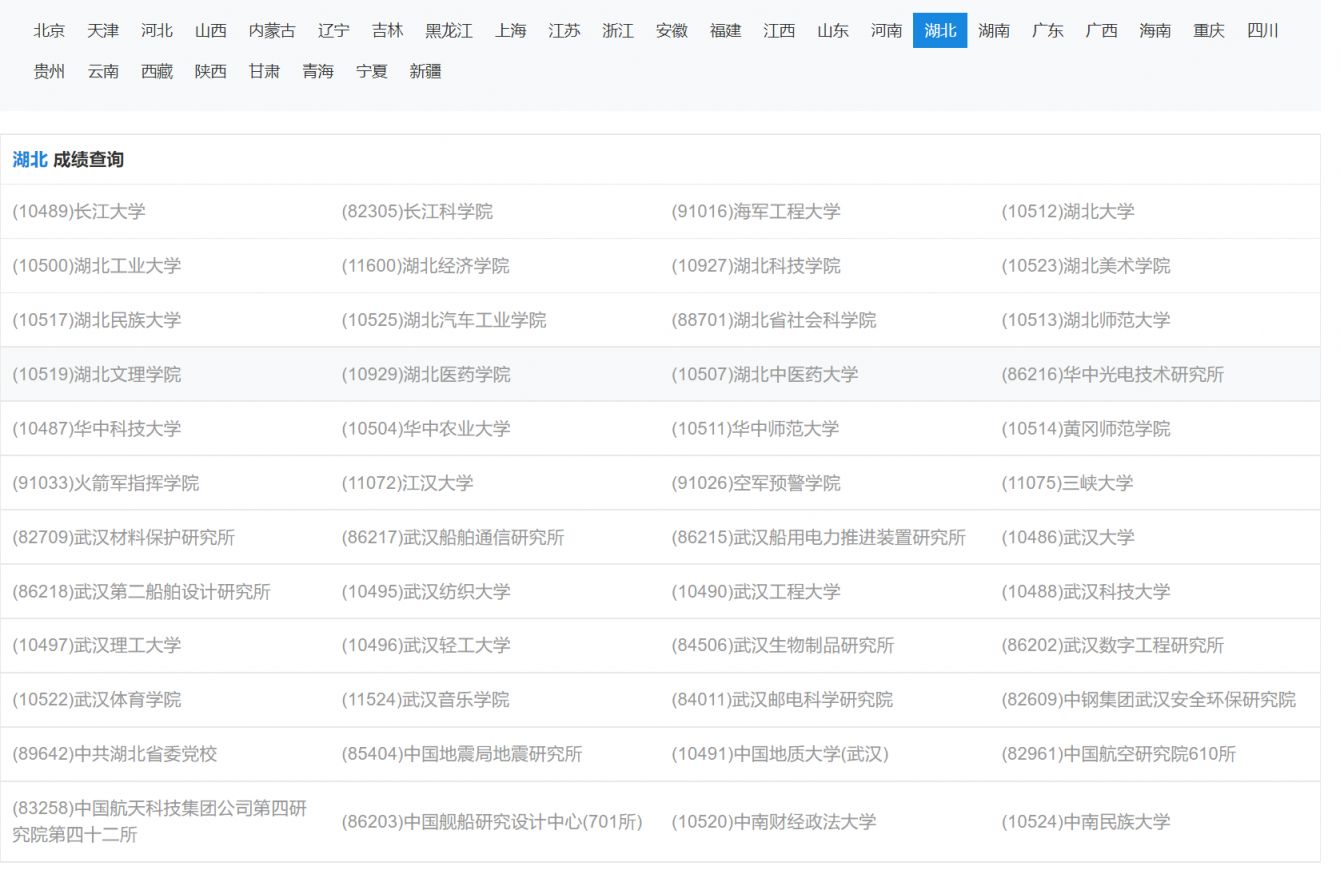Click (10504)华中农业大学 link
Image resolution: width=1340 pixels, height=870 pixels.
point(426,428)
